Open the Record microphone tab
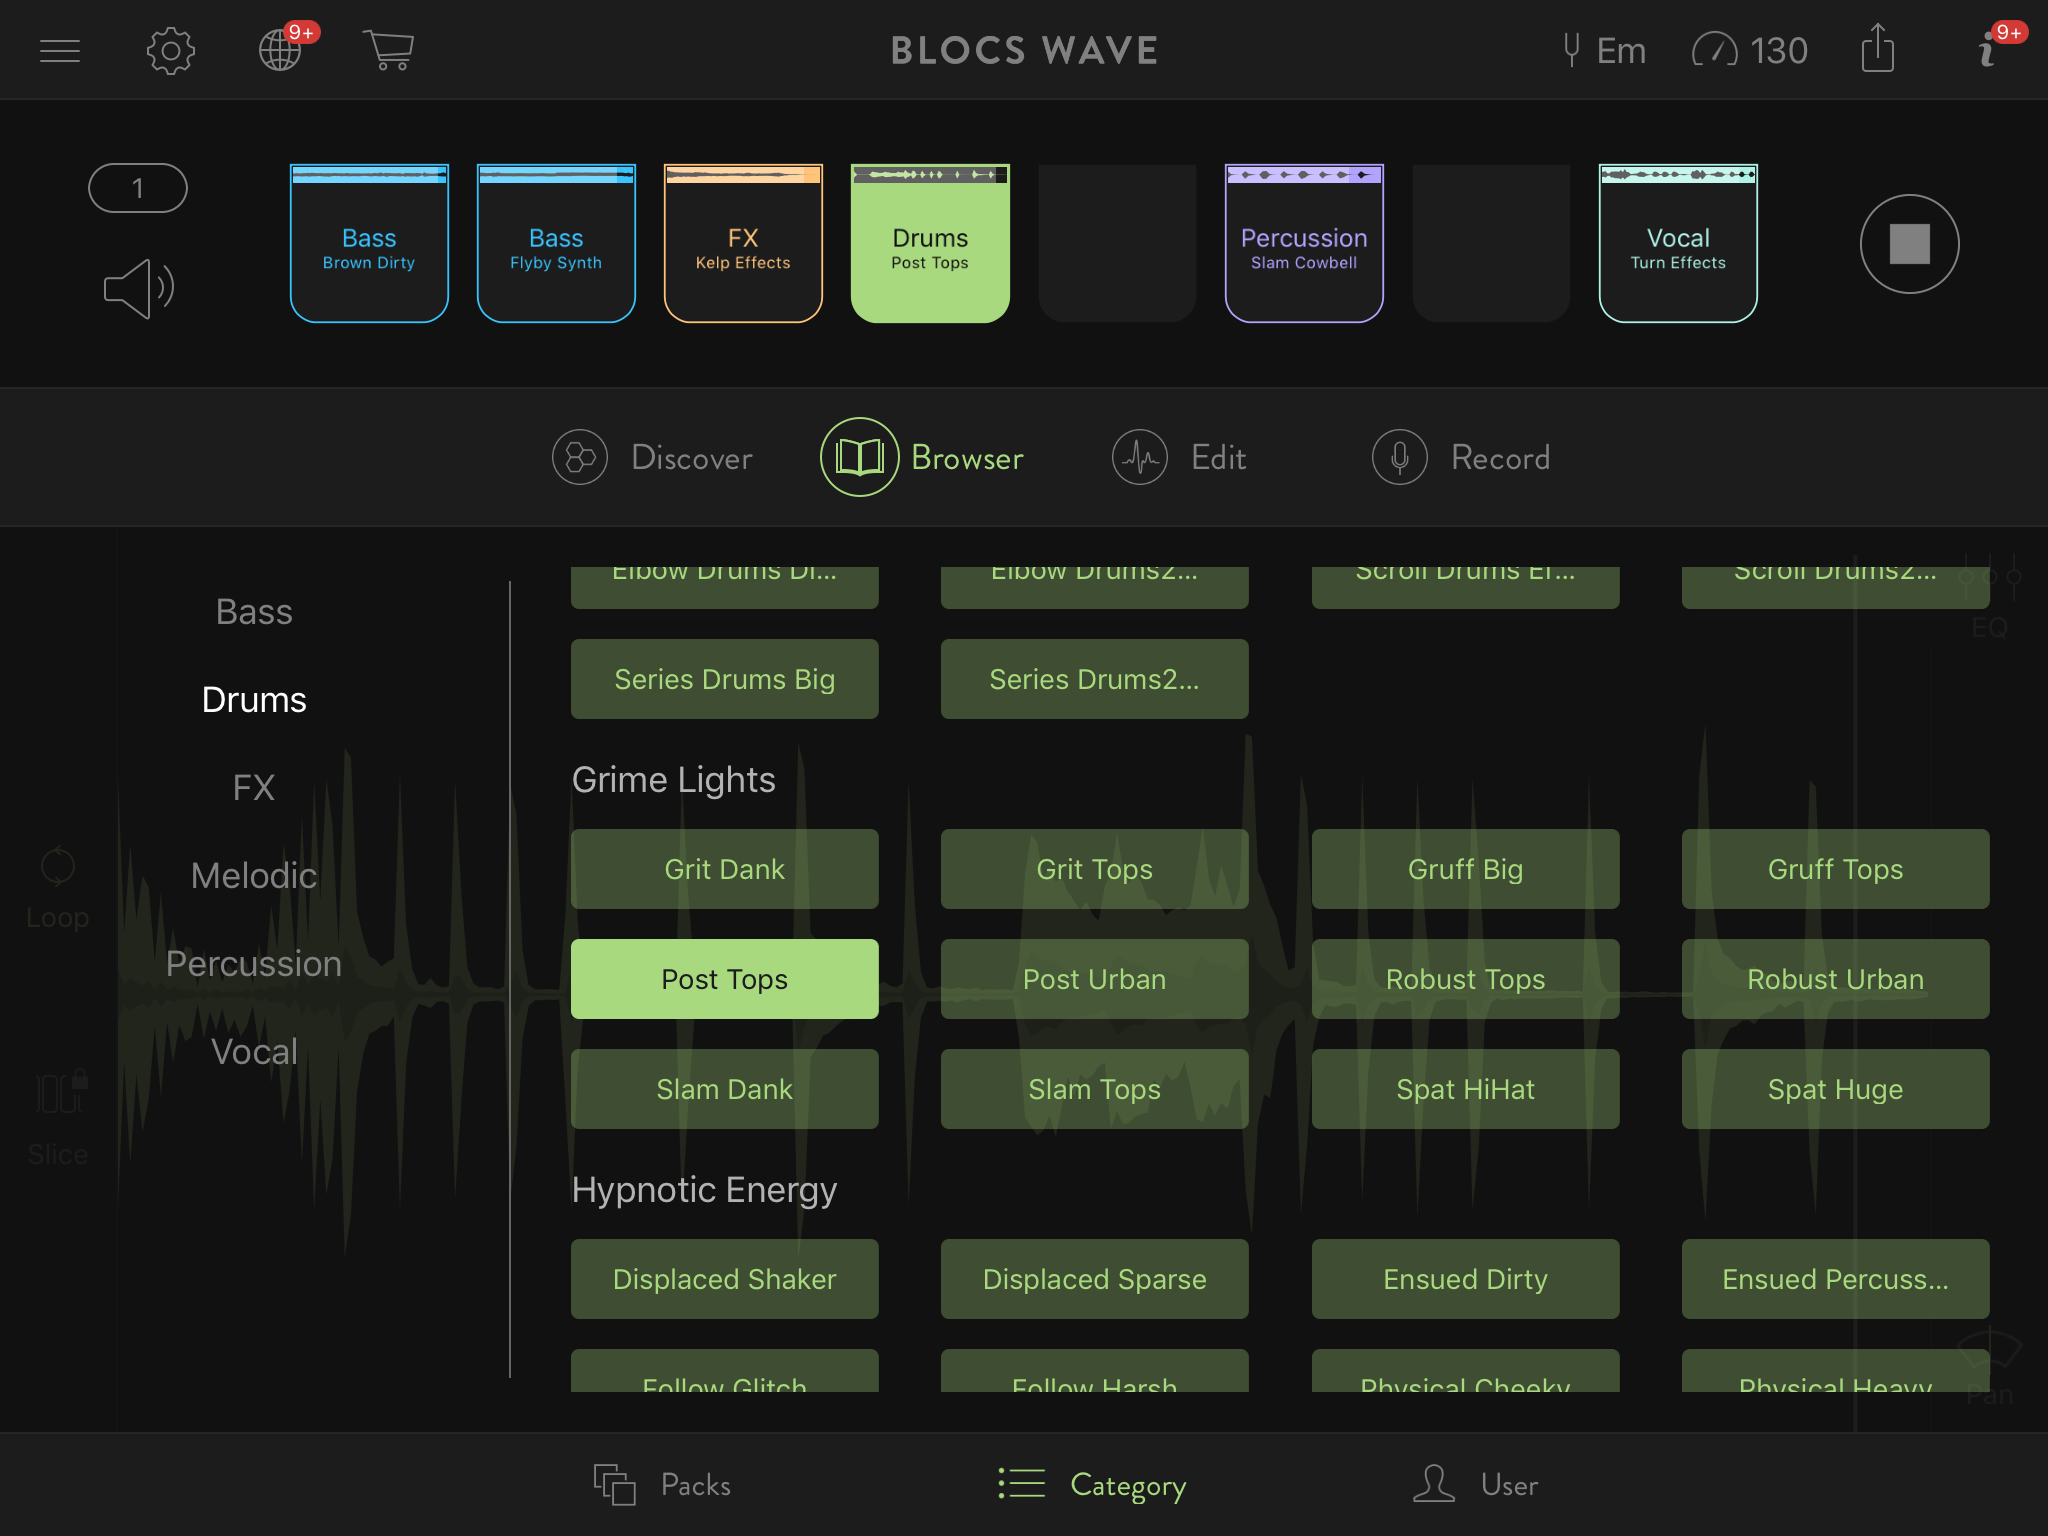The image size is (2048, 1536). click(x=1461, y=458)
